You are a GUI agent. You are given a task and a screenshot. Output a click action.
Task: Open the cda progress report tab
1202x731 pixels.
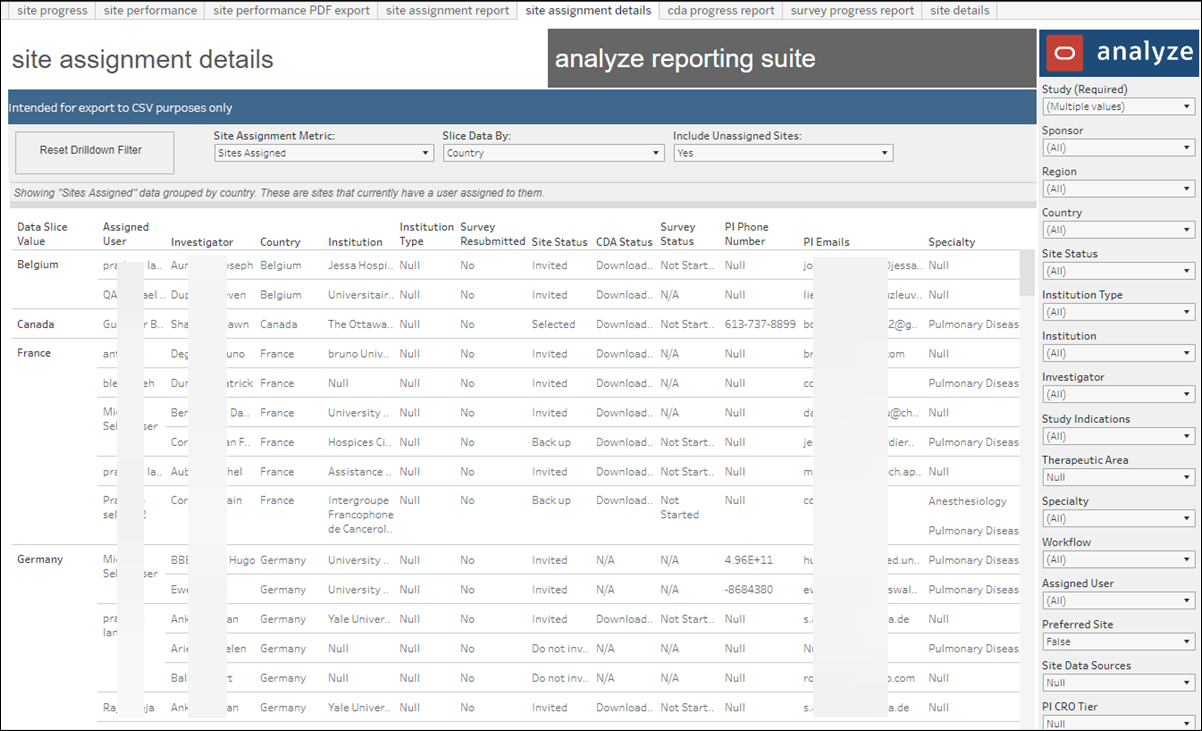pyautogui.click(x=721, y=10)
